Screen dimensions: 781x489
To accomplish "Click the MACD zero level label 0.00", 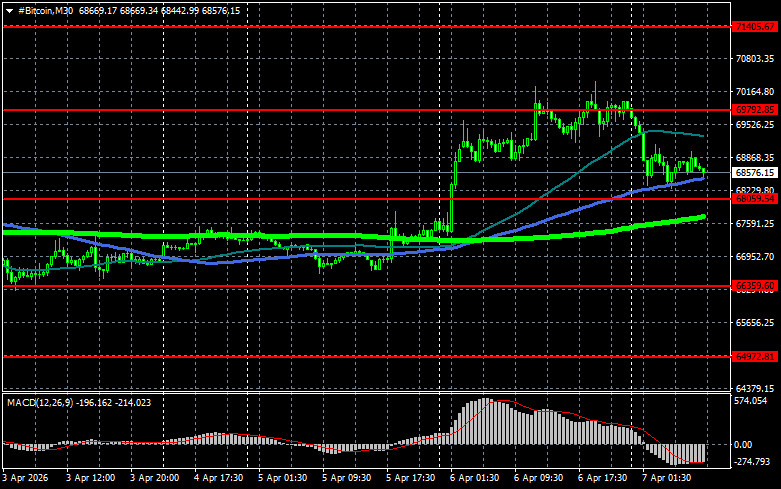I will click(743, 445).
